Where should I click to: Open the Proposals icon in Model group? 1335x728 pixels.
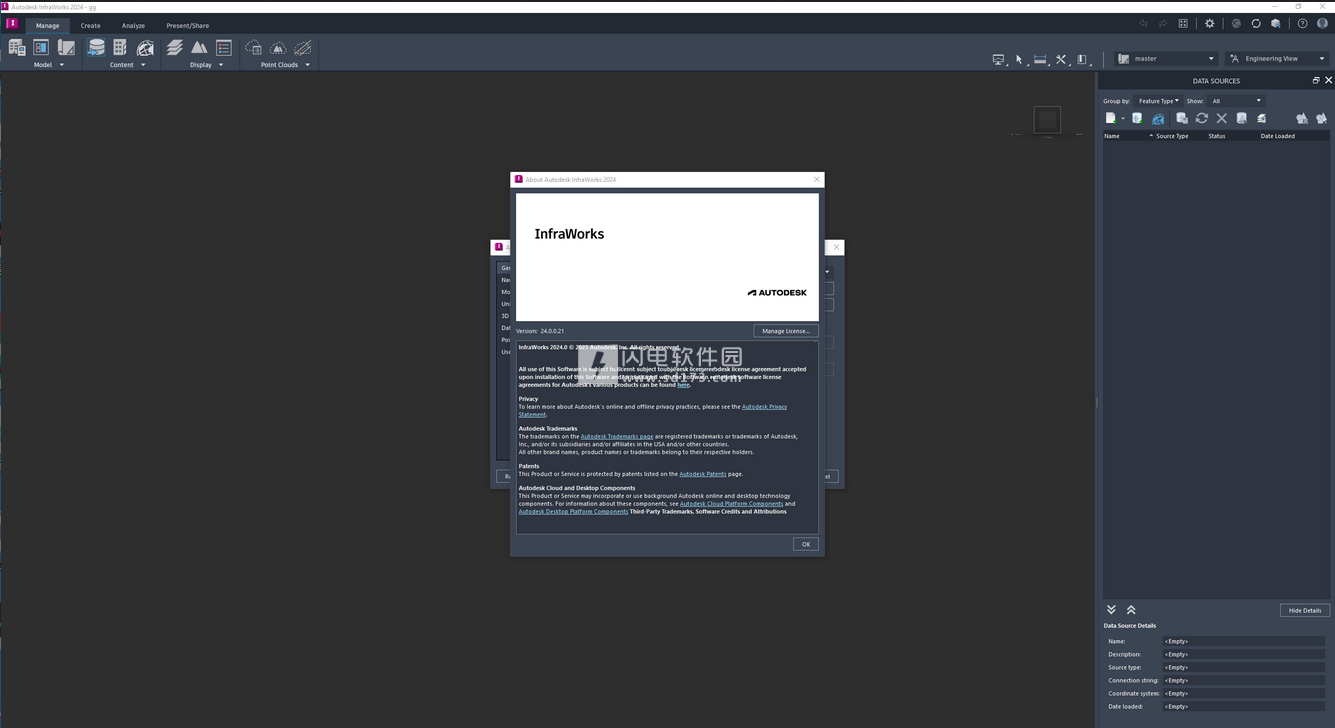click(x=66, y=47)
